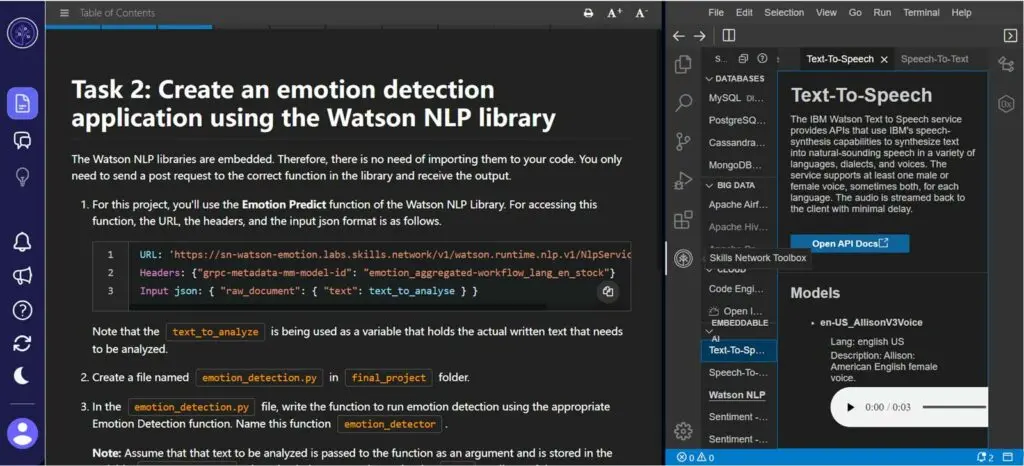Click the hexagon icon in right IDE bar
Screen dimensions: 1024x466
(x=1006, y=103)
